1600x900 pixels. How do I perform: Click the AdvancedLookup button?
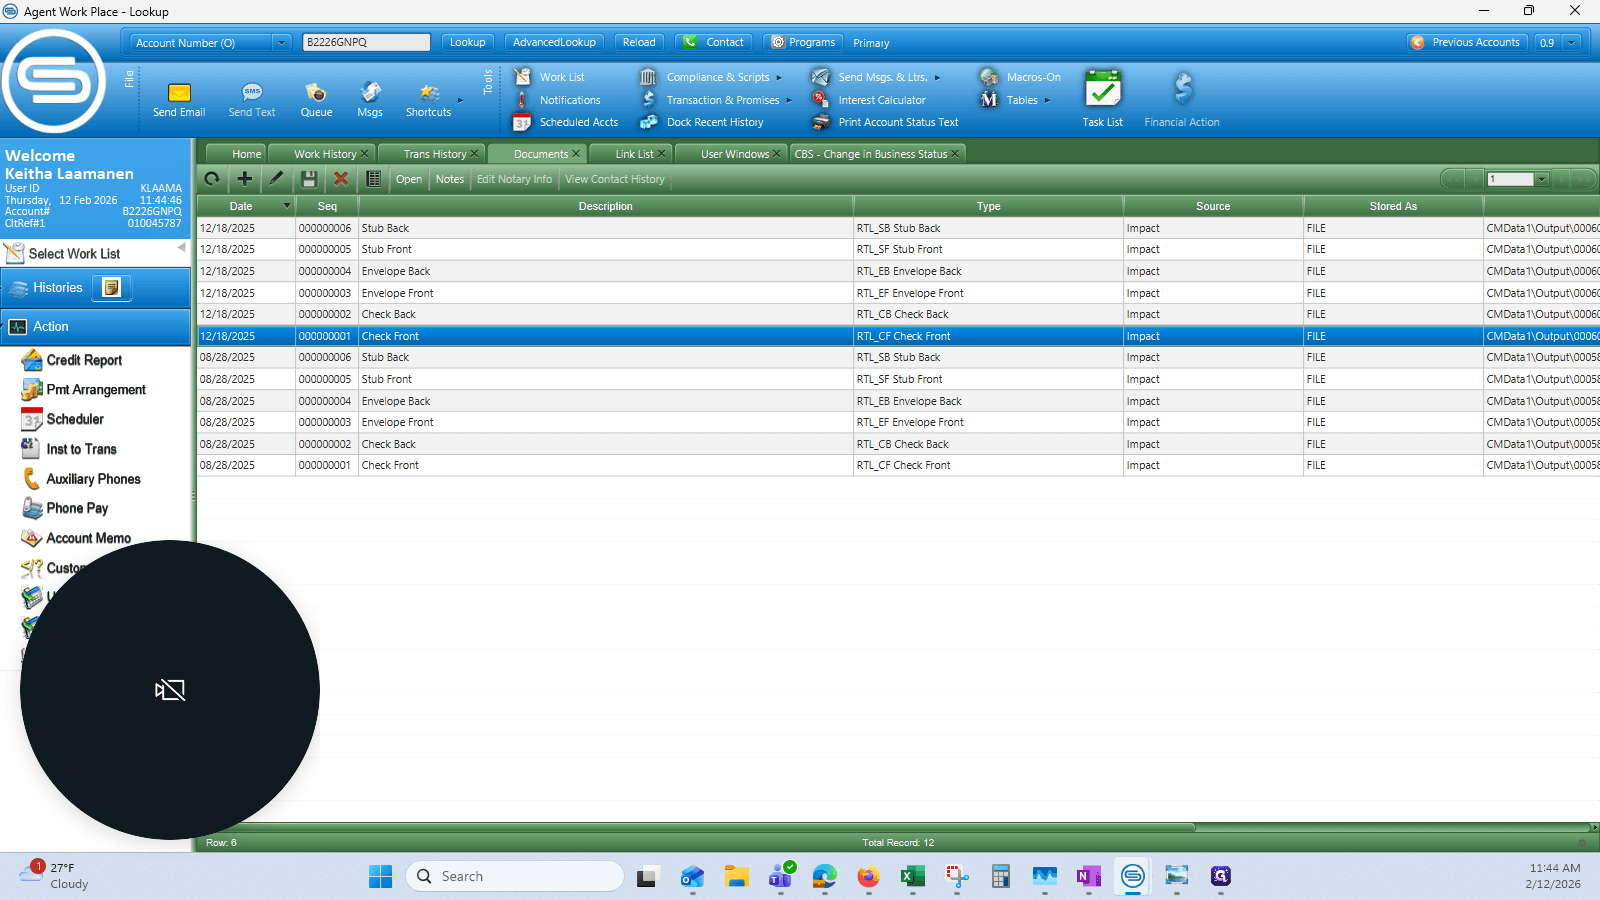[x=554, y=42]
